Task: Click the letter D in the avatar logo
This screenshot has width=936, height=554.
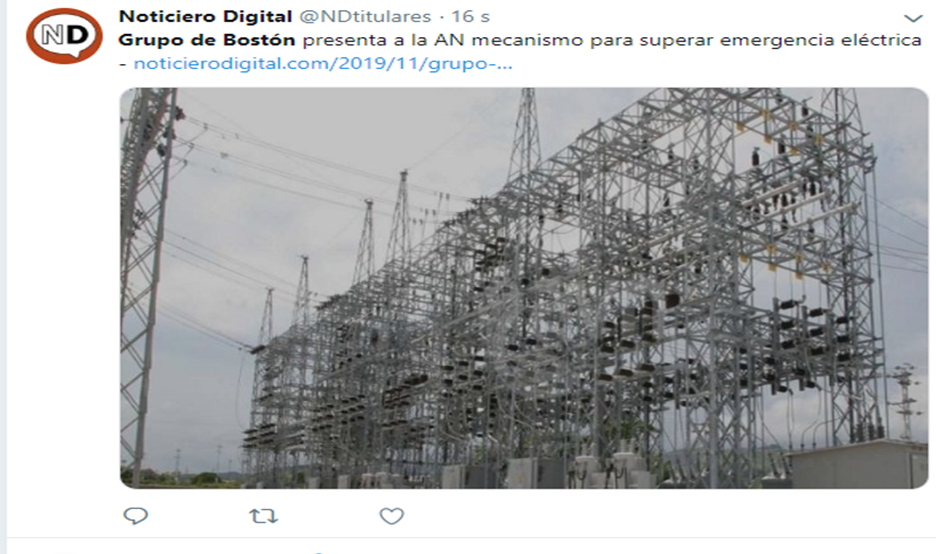Action: pyautogui.click(x=75, y=35)
